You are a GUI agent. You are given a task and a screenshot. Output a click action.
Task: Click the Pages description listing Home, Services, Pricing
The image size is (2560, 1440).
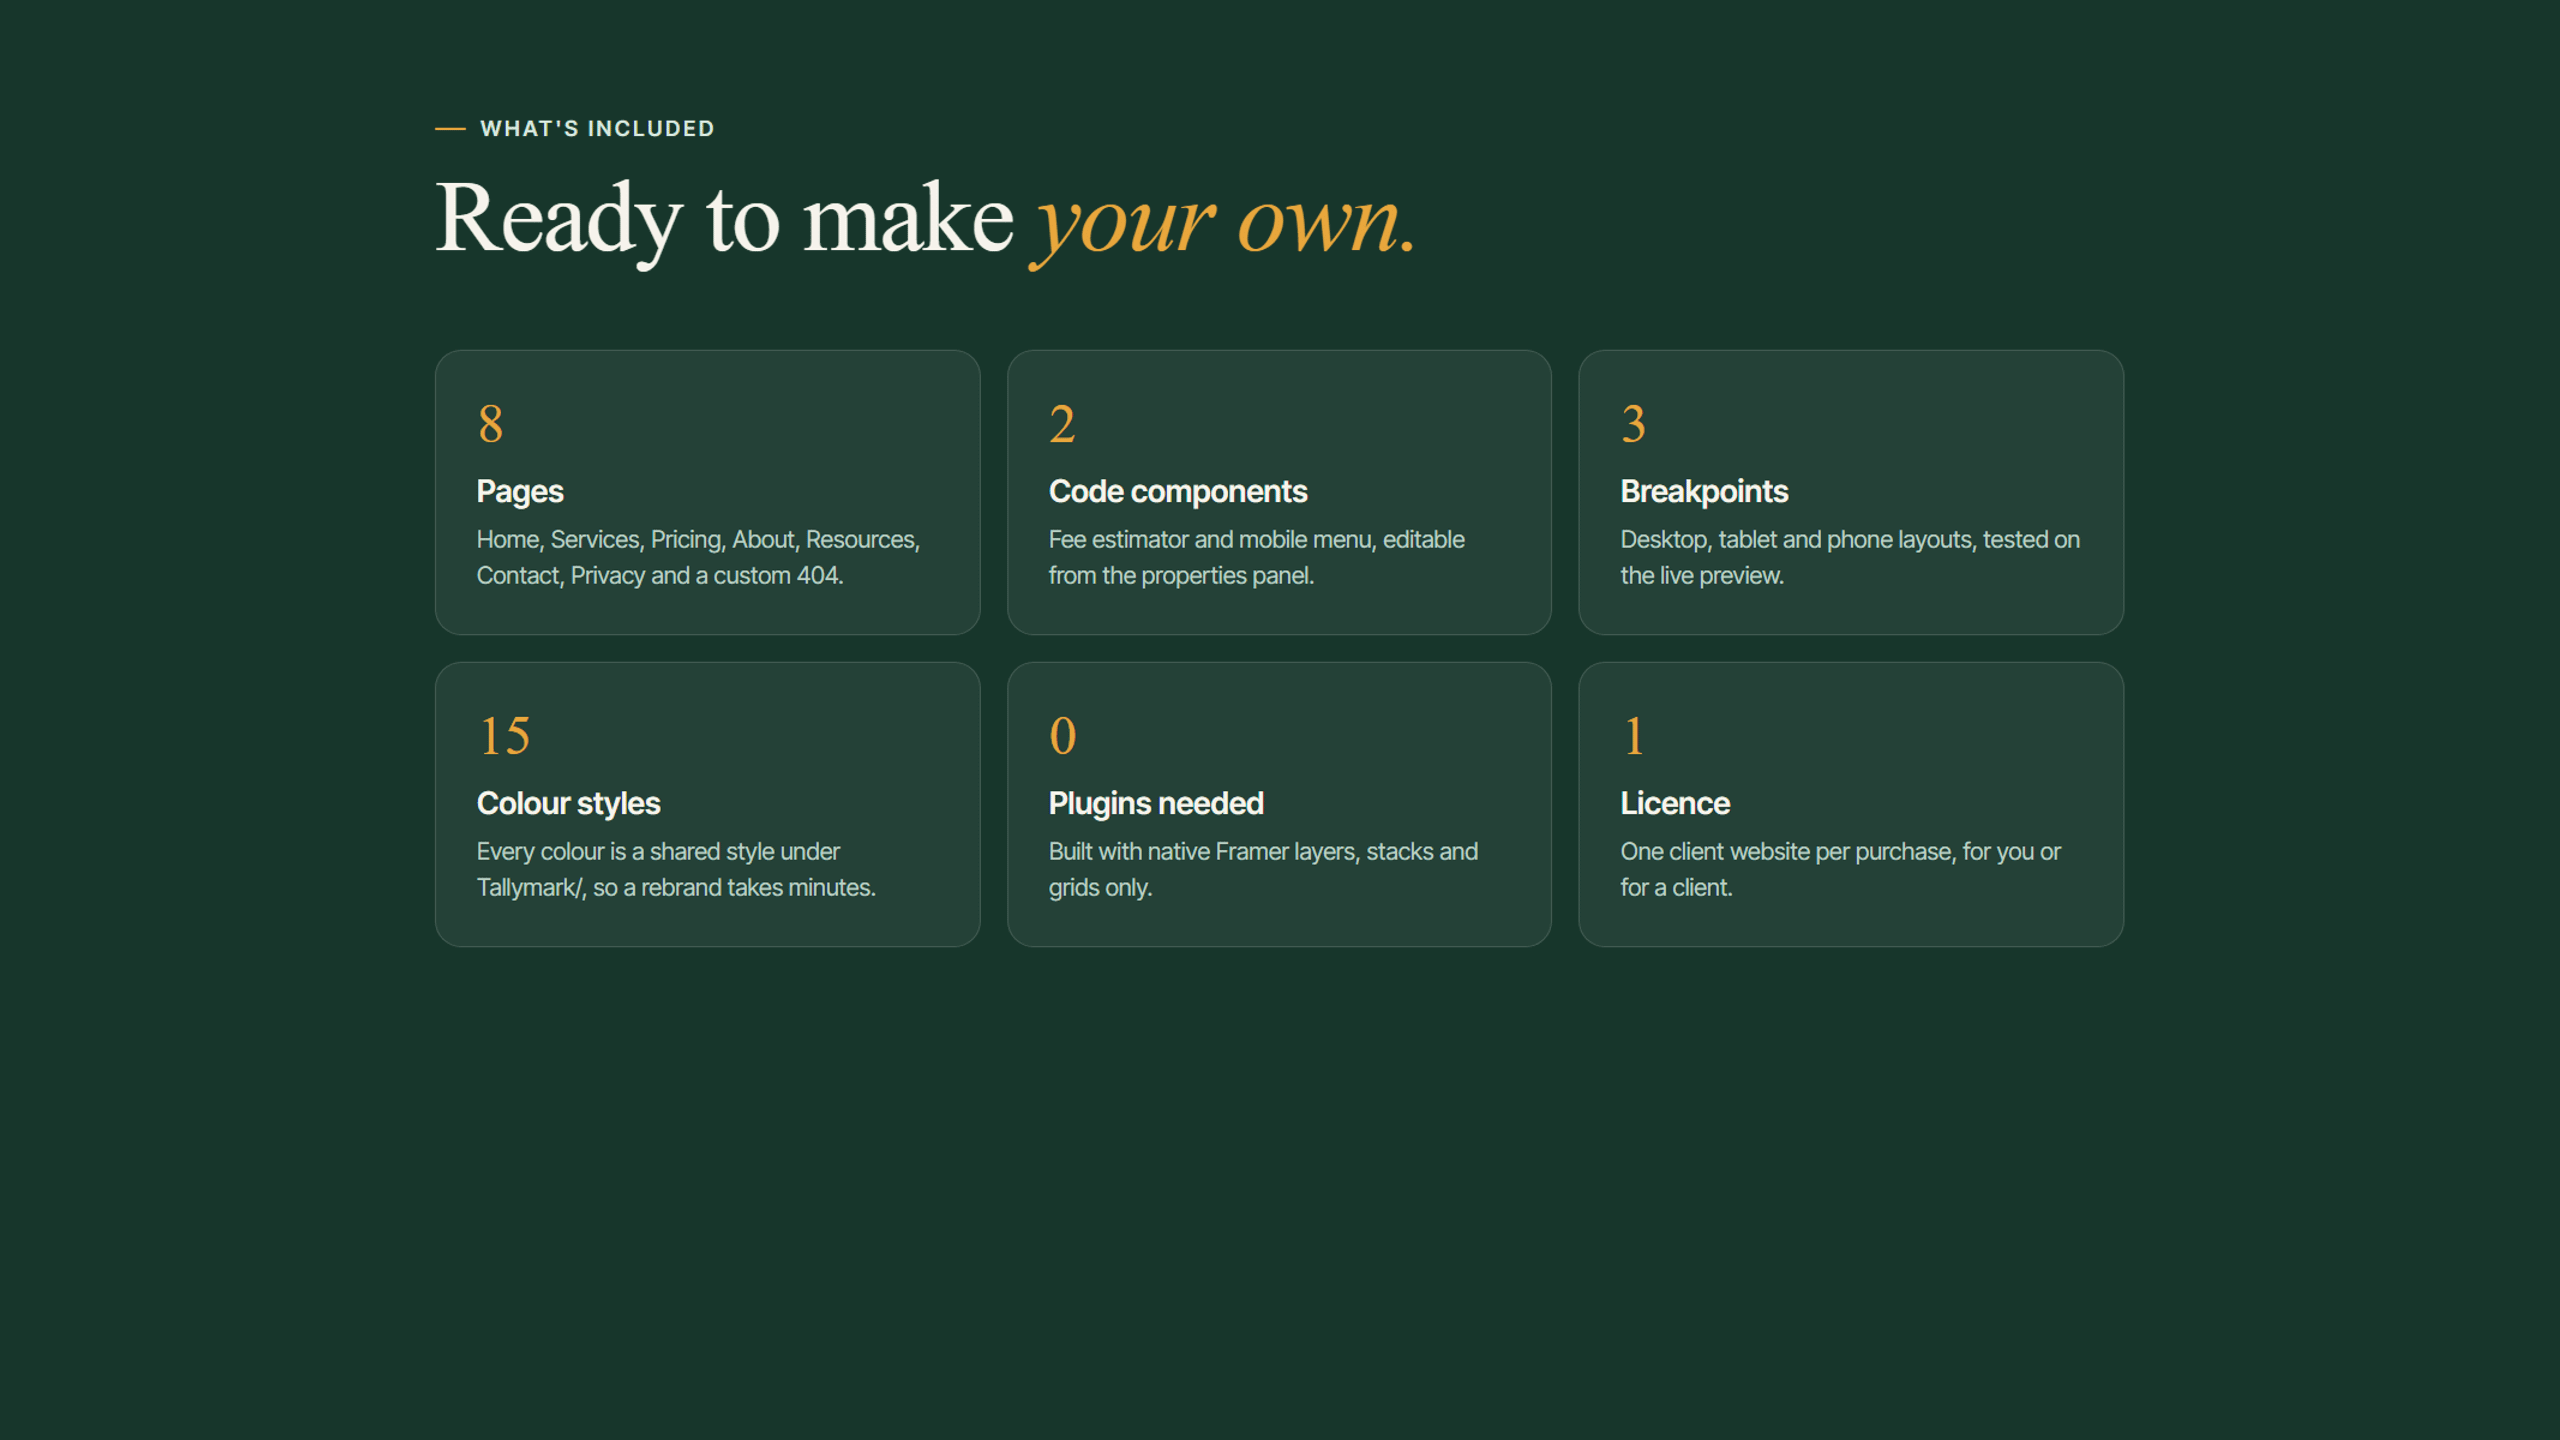click(698, 557)
